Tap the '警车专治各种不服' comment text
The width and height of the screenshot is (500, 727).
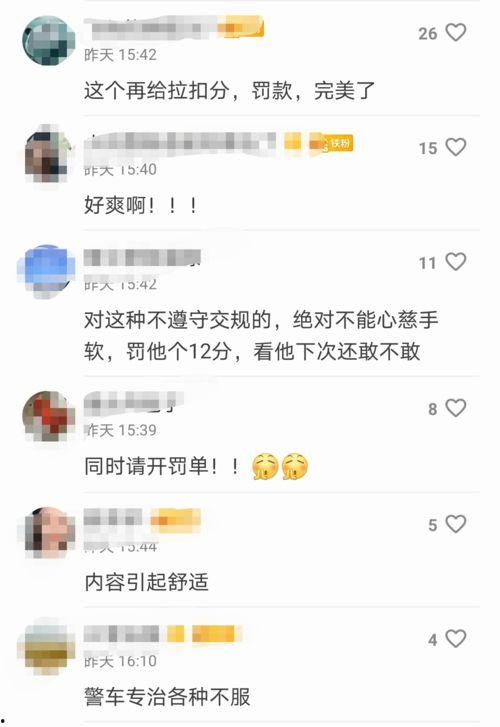point(167,696)
